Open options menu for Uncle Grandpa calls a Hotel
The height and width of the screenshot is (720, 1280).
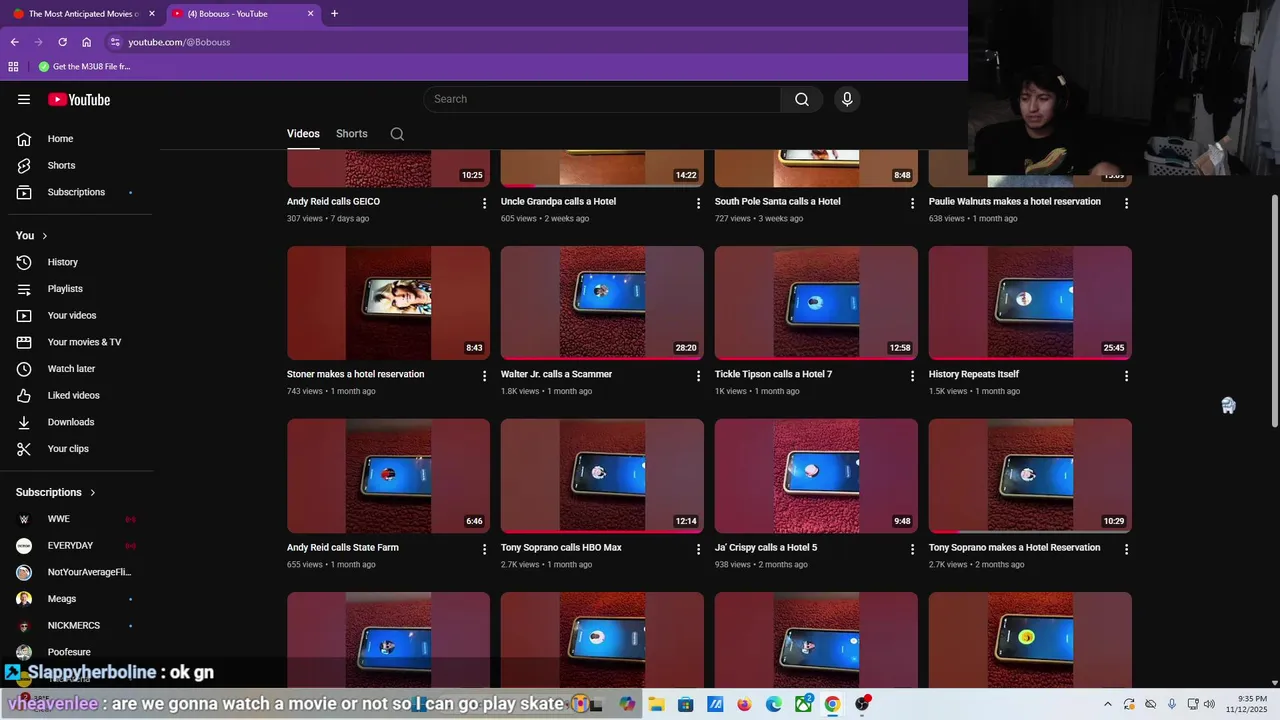pyautogui.click(x=698, y=203)
